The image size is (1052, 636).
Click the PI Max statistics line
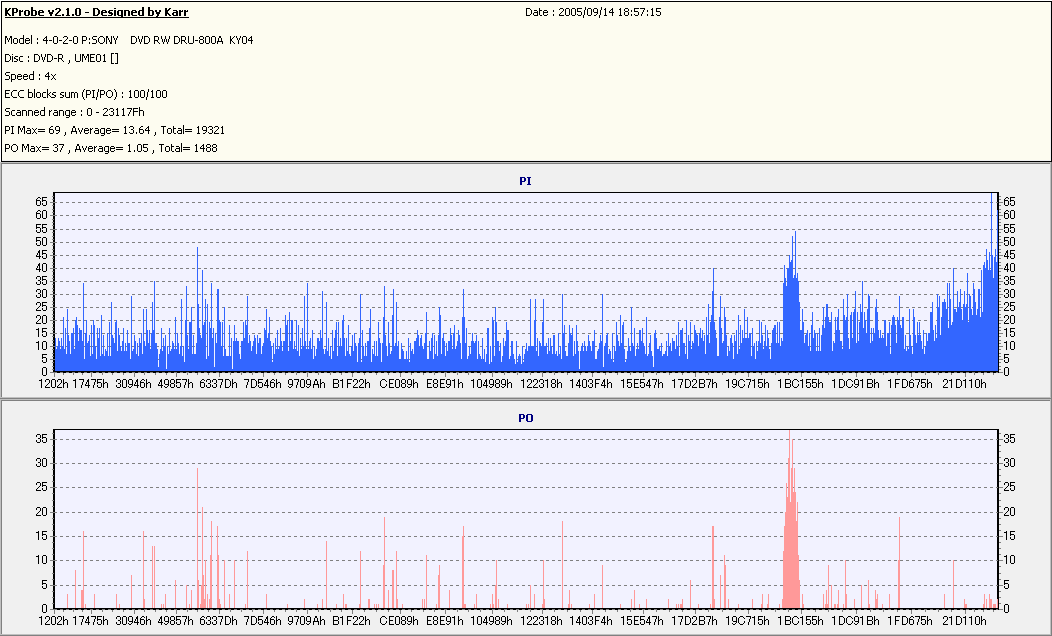pyautogui.click(x=115, y=130)
